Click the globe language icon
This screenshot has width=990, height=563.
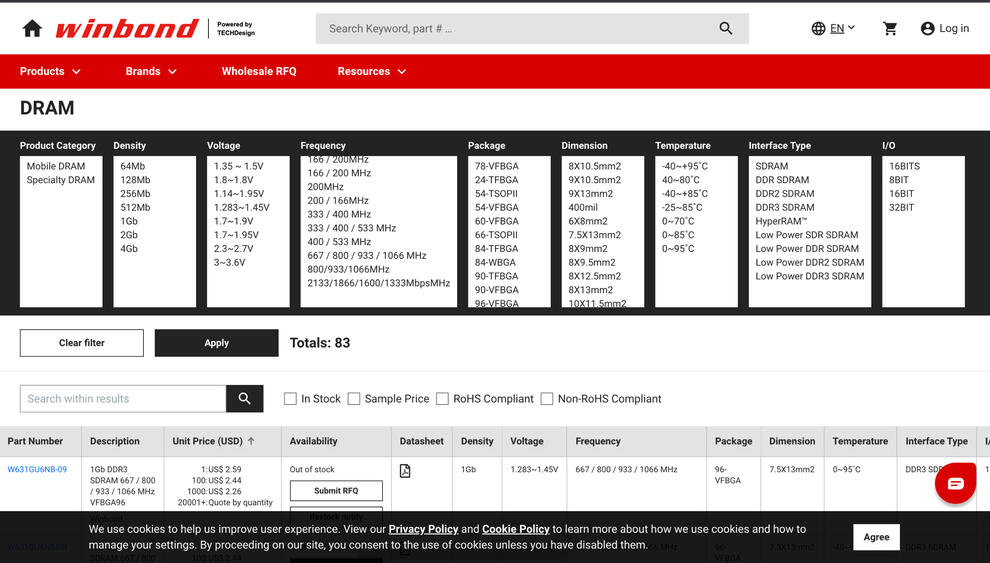(819, 29)
